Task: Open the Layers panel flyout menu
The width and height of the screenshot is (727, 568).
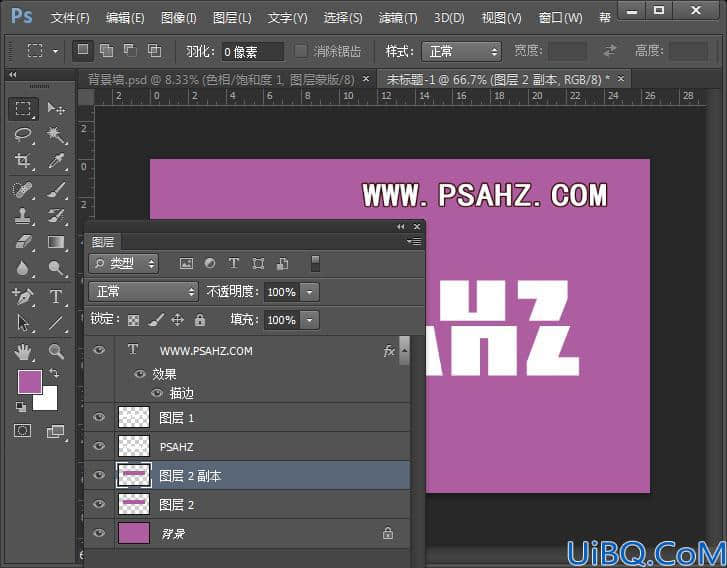Action: tap(414, 241)
